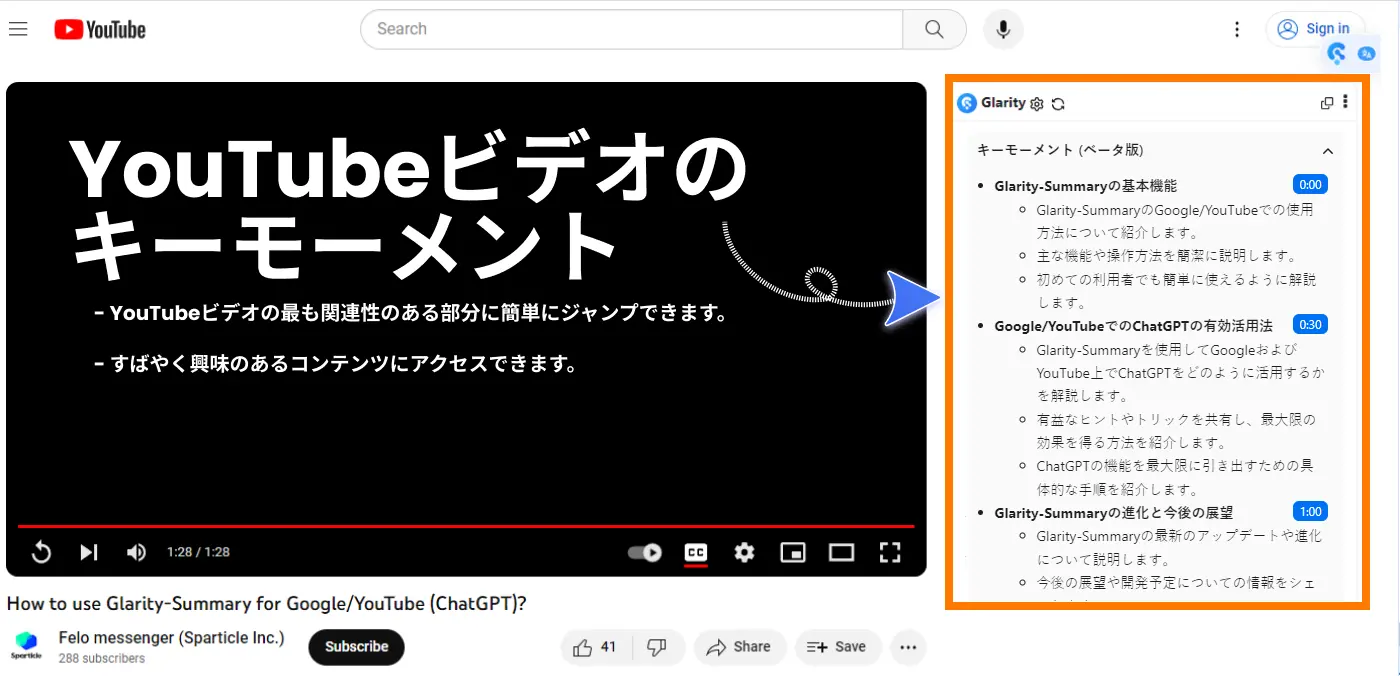Toggle video autoplay switch
Screen dimensions: 1400x676
click(x=643, y=552)
